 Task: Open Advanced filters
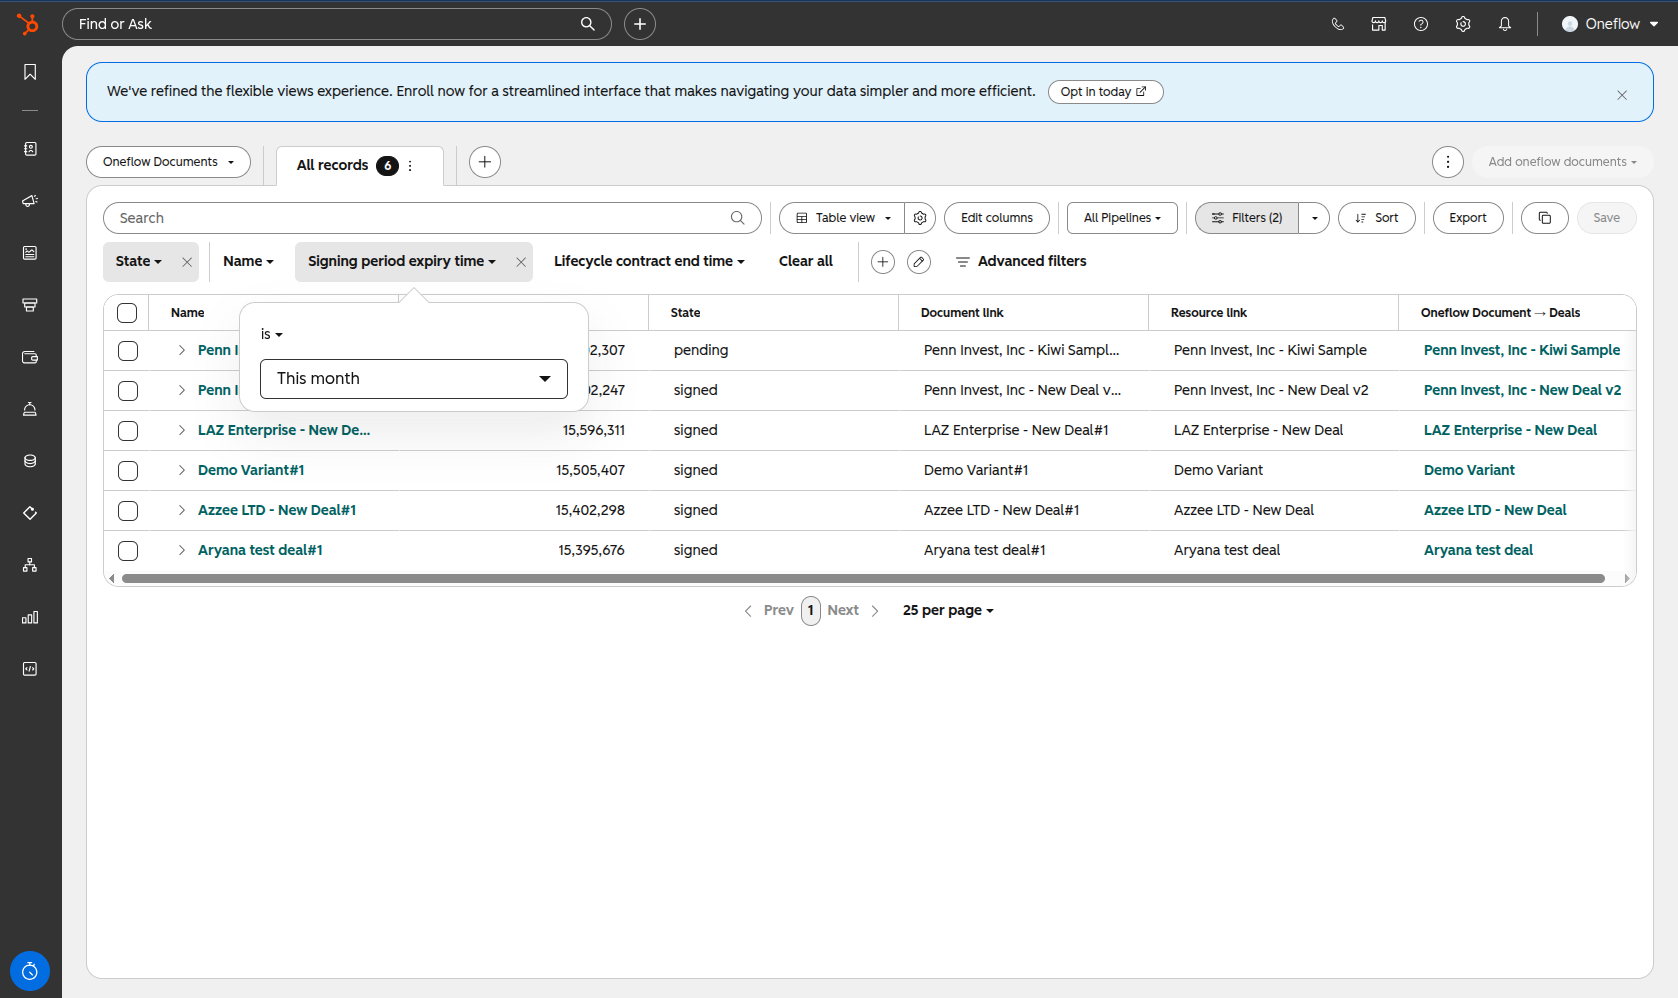[1021, 261]
